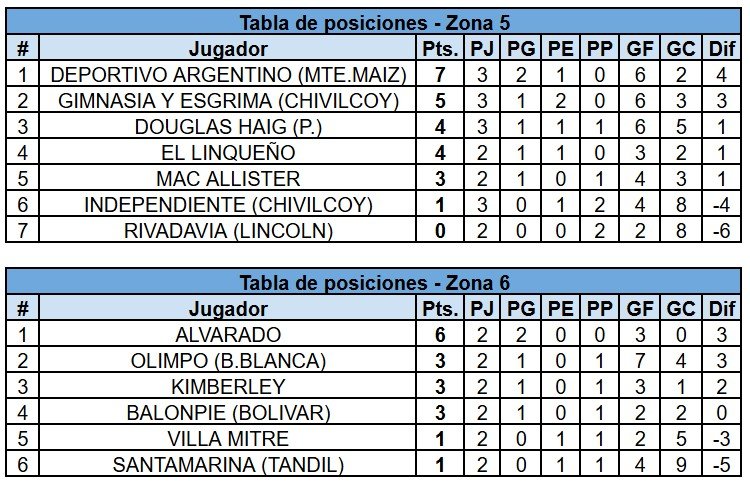Select DOUGLAS HAIG (P.) team cell
The image size is (750, 484).
[228, 126]
